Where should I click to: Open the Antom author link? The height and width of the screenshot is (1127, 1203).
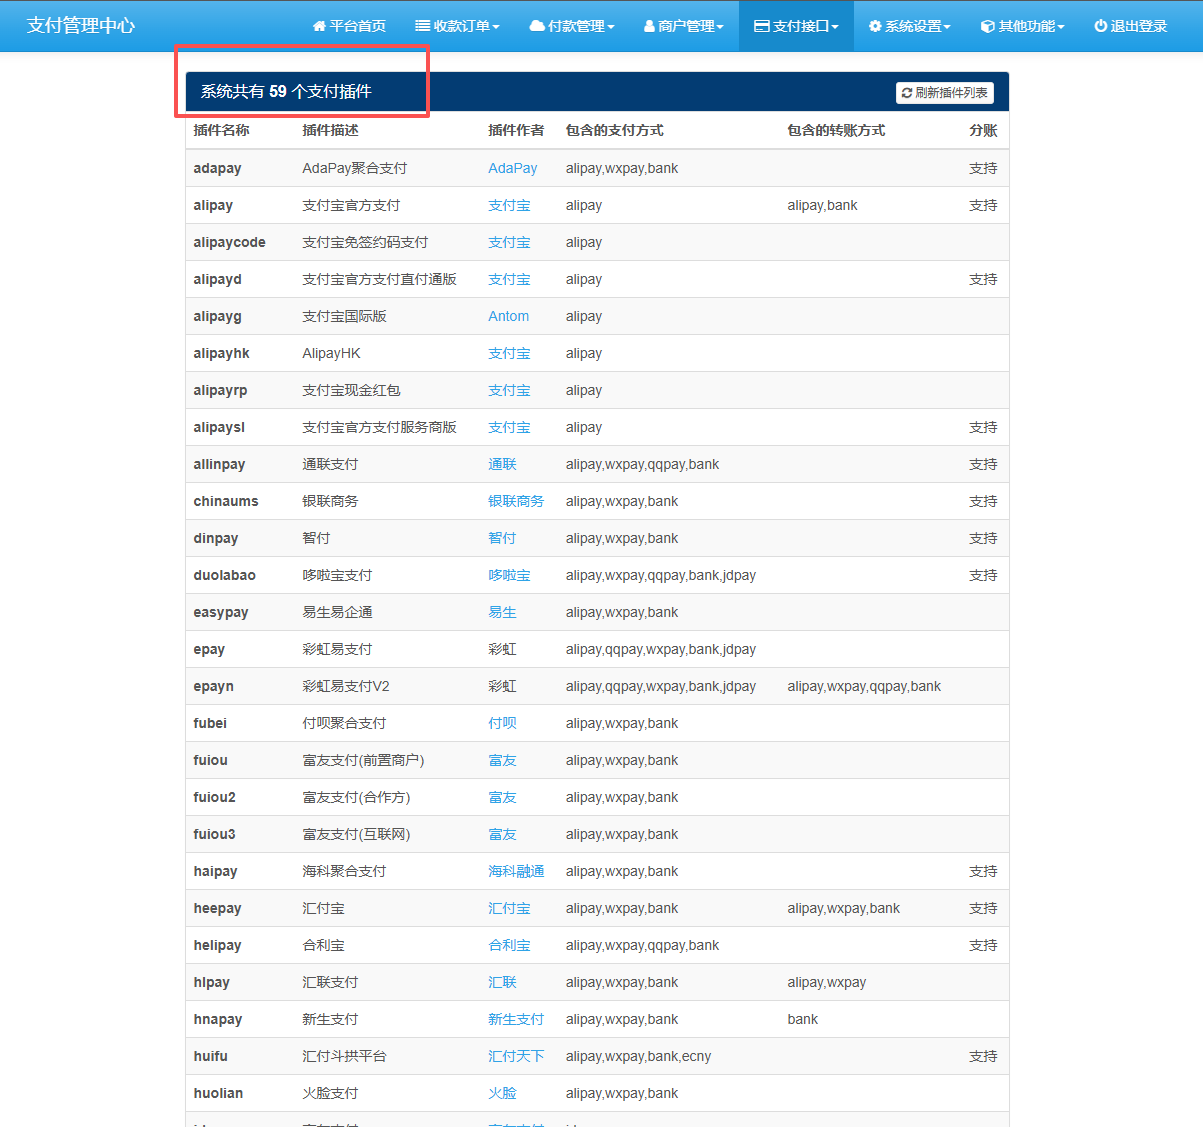click(508, 316)
